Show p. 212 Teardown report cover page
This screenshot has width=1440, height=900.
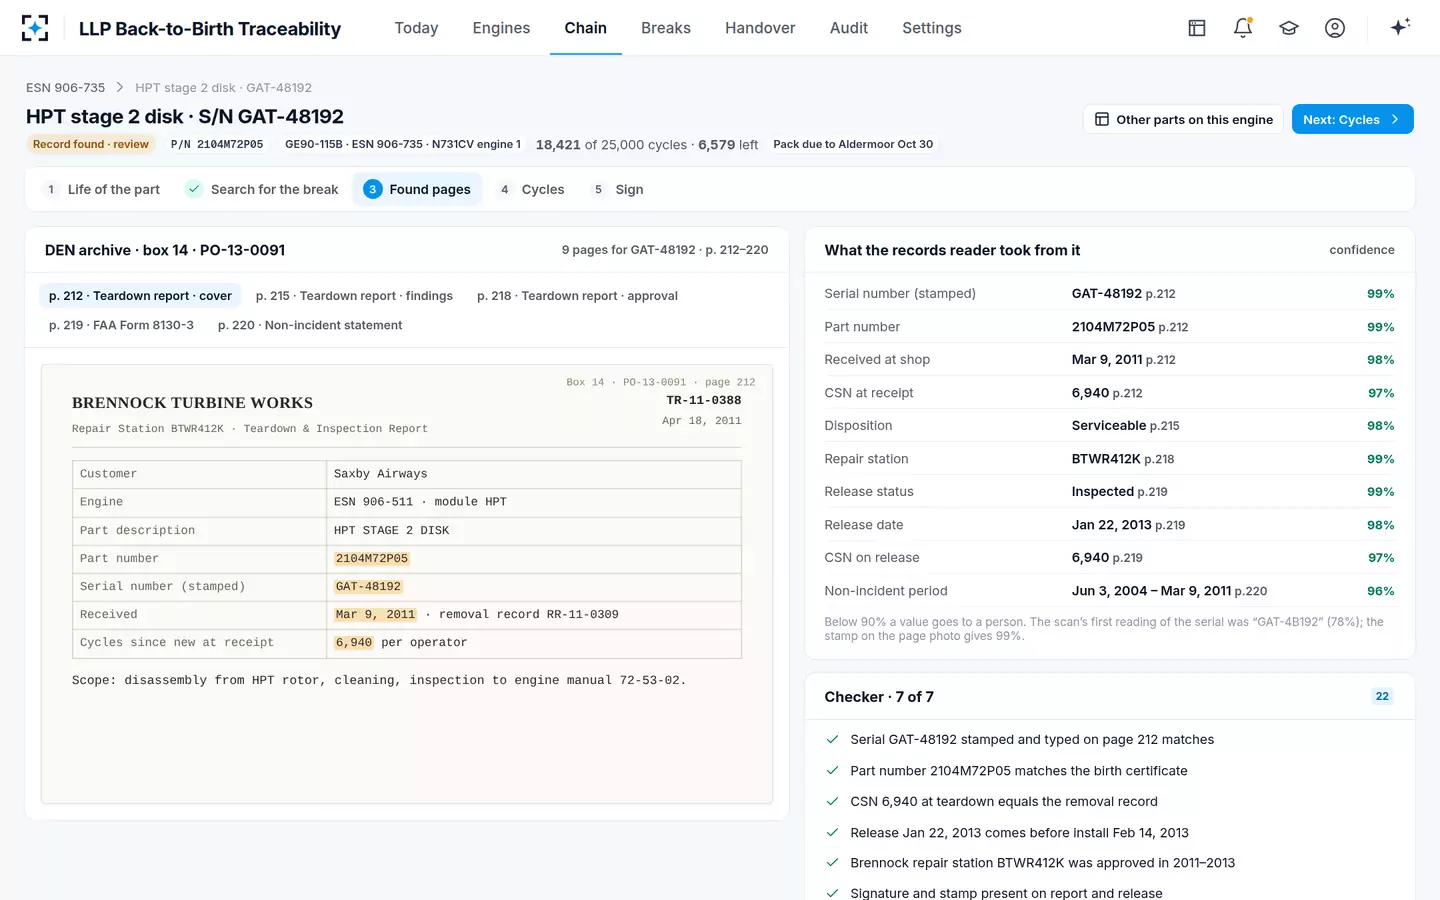pyautogui.click(x=140, y=296)
